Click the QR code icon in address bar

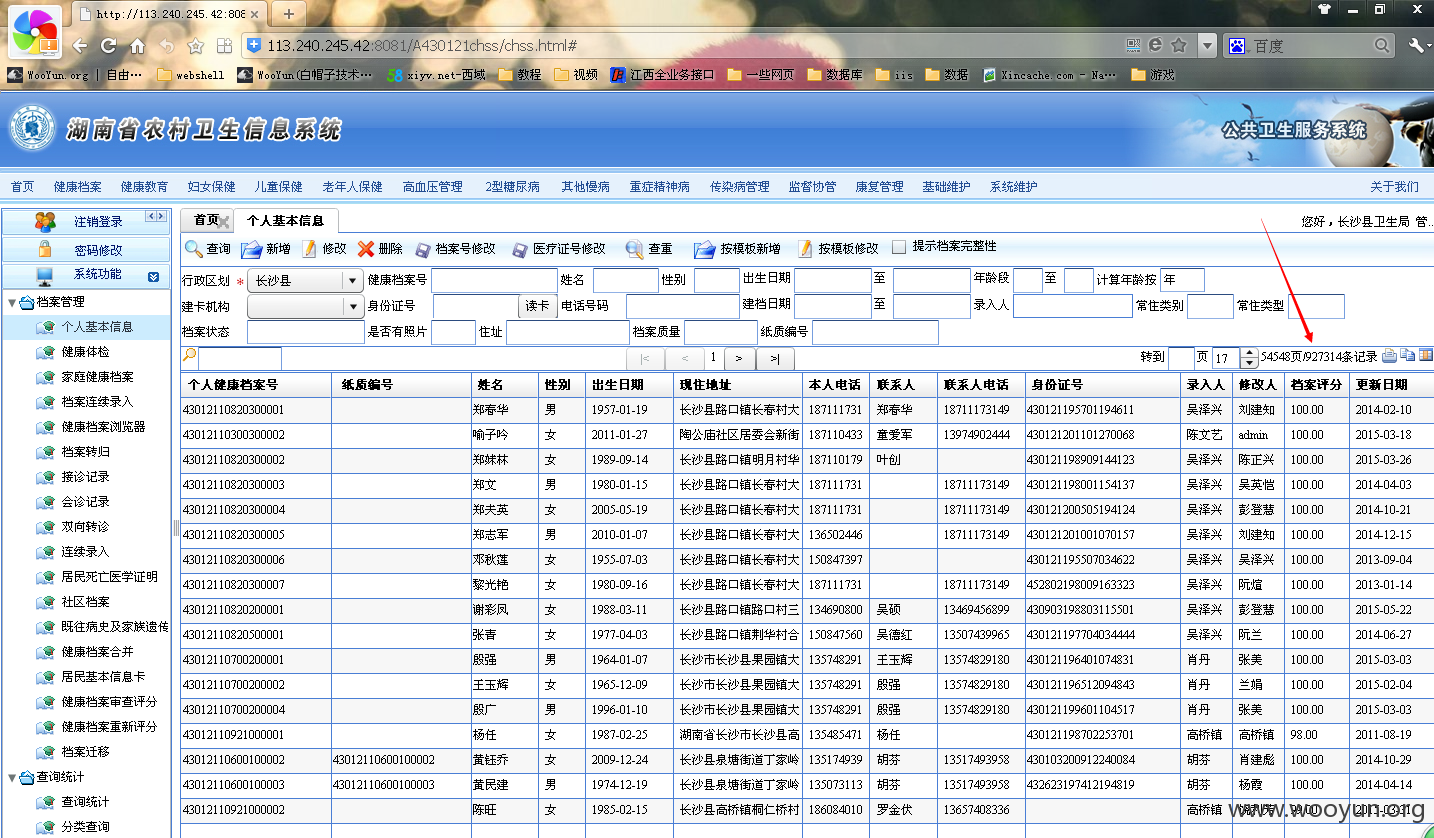coord(1133,45)
